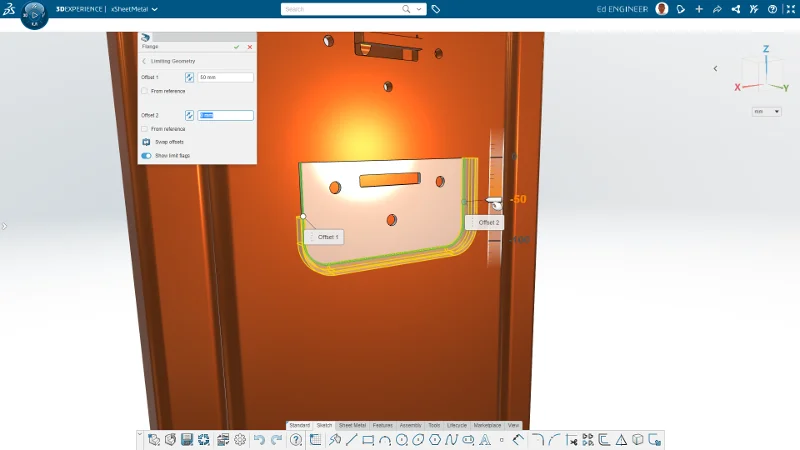This screenshot has height=450, width=800.
Task: Go back using Limiting Geometry chevron
Action: click(145, 61)
